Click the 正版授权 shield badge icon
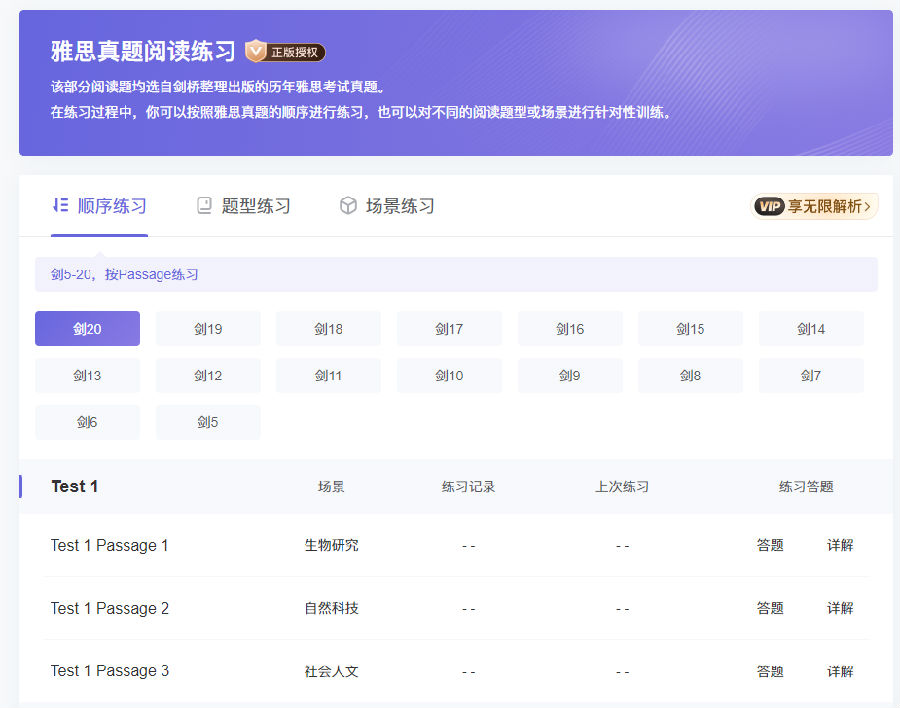This screenshot has height=708, width=900. point(257,51)
